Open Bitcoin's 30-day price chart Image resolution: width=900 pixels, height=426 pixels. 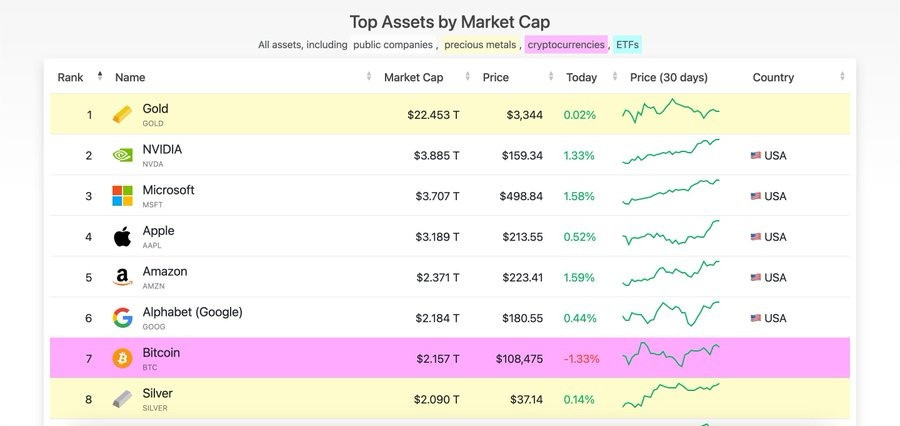(670, 356)
